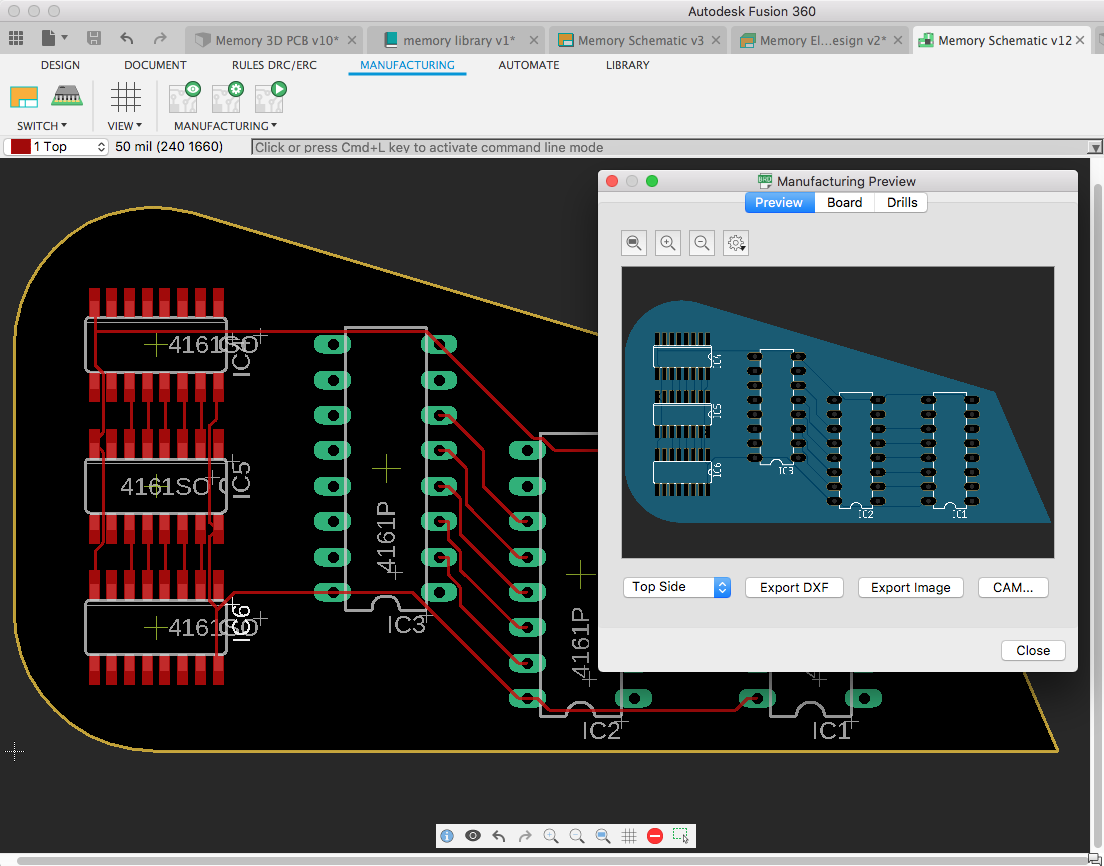1104x866 pixels.
Task: Click zoom-to-fit icon in Manufacturing Preview
Action: 634,243
